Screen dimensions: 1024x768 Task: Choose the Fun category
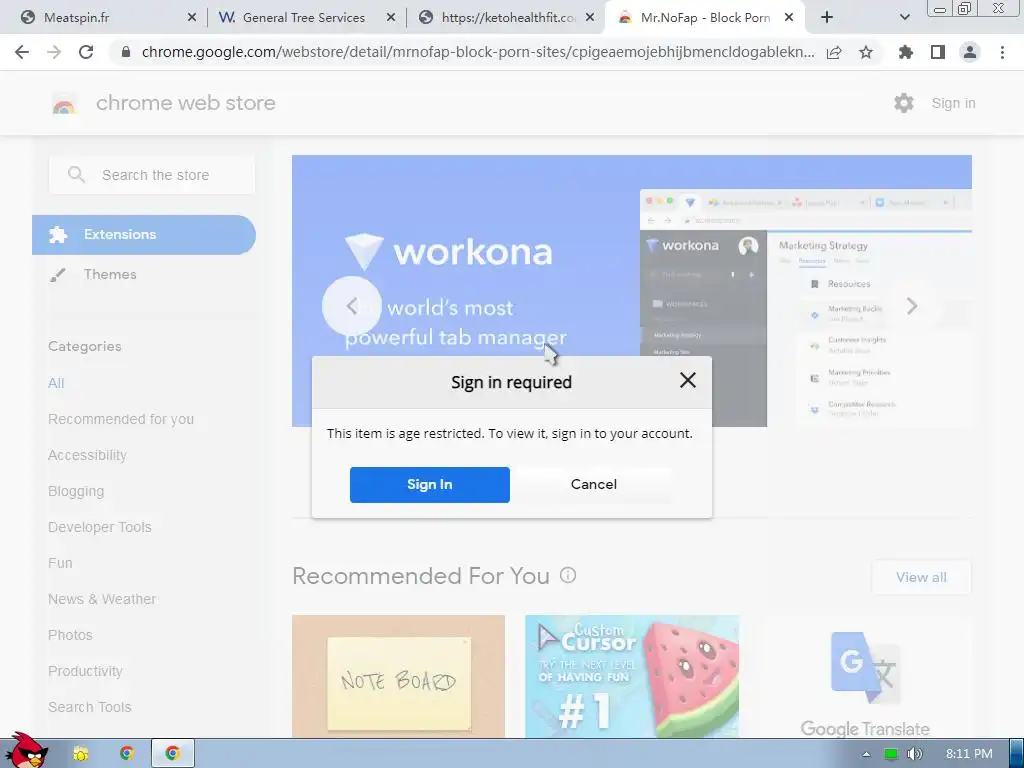60,563
